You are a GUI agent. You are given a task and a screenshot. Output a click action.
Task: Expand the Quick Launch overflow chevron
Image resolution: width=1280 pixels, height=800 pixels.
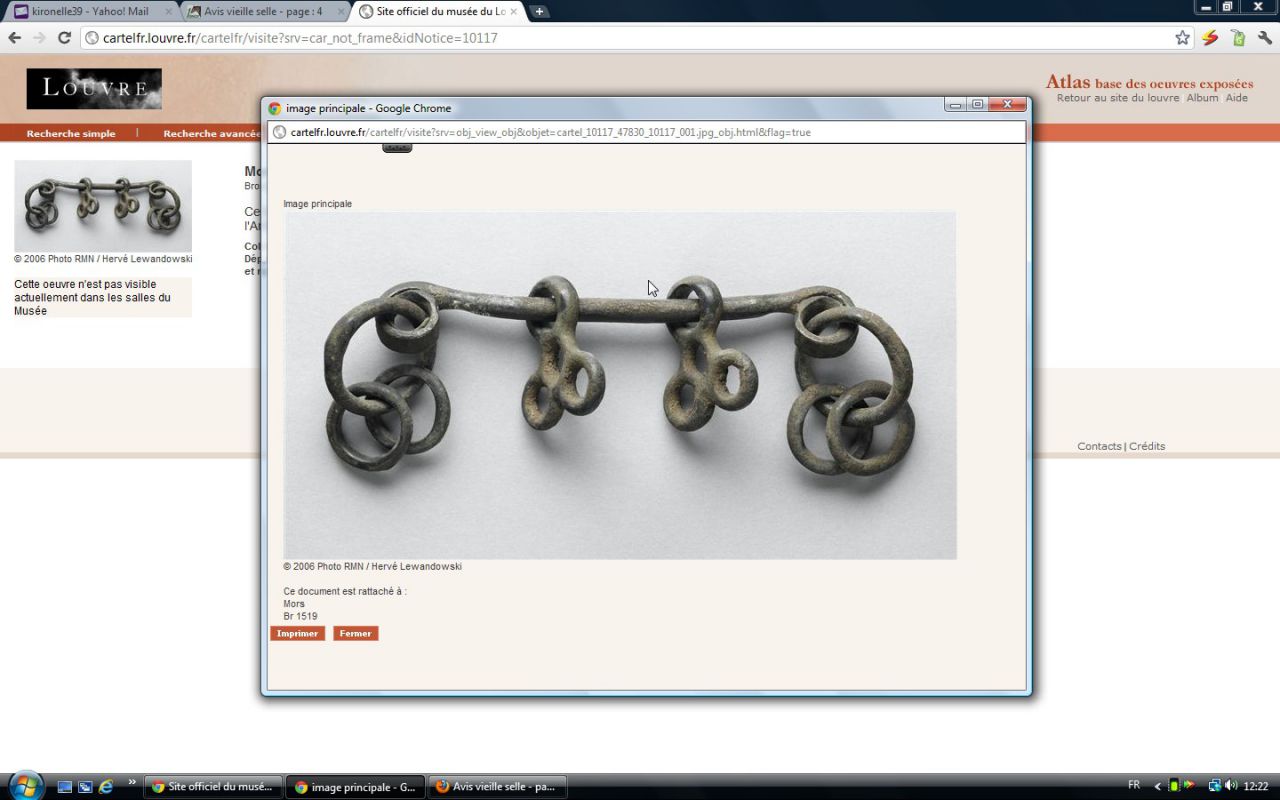132,783
